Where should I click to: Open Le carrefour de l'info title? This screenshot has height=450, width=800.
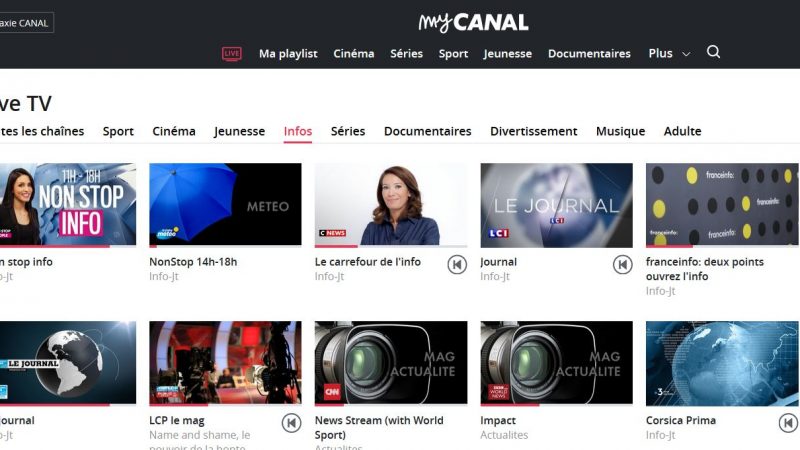click(368, 262)
